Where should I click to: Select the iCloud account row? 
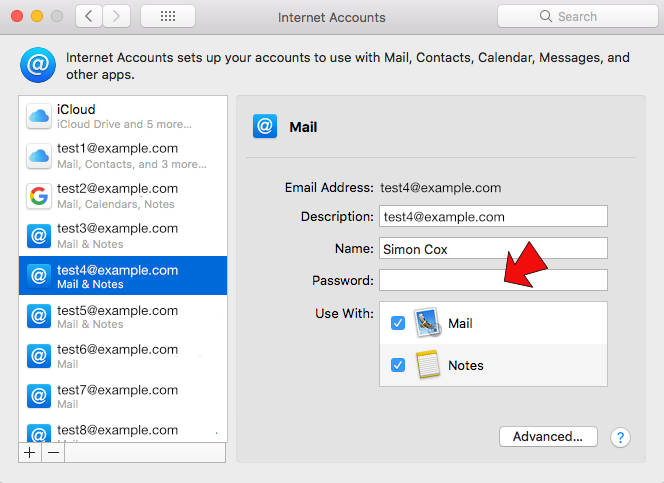pos(123,116)
